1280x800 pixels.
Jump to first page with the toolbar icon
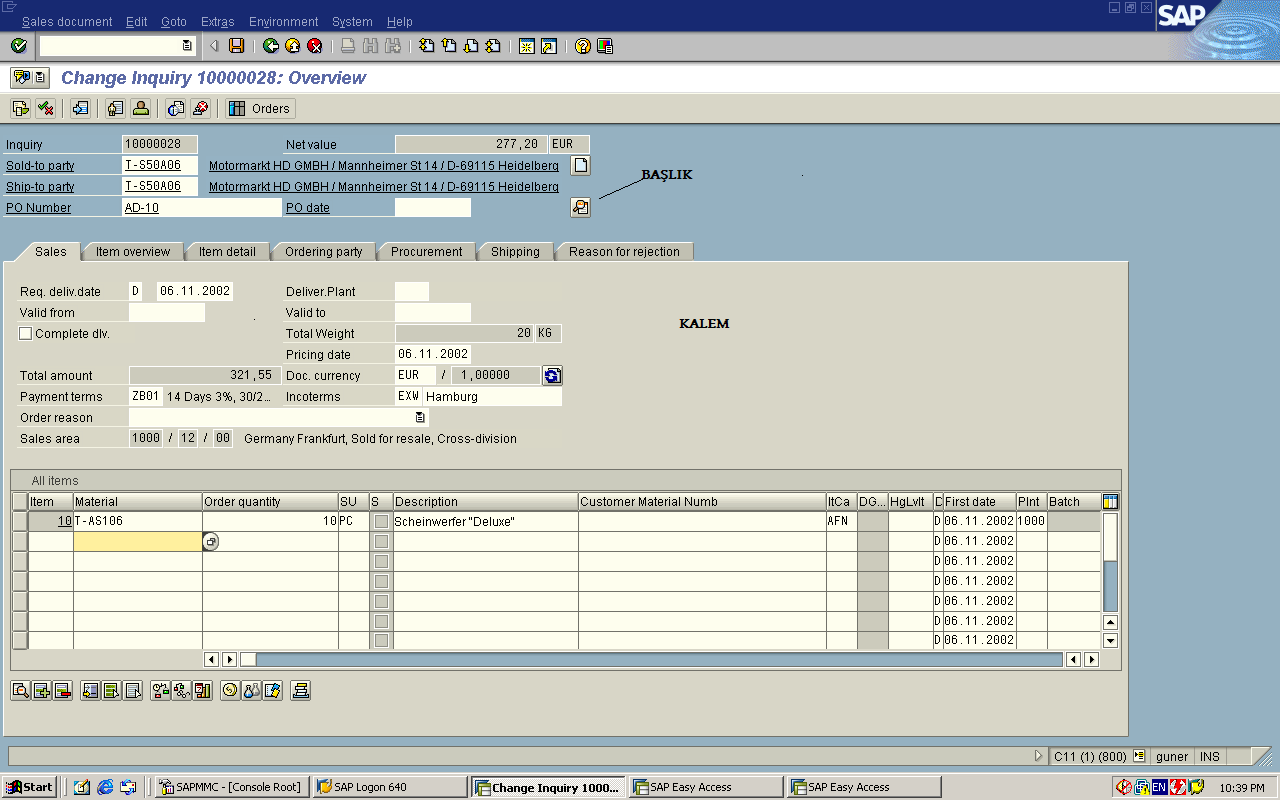pyautogui.click(x=427, y=46)
